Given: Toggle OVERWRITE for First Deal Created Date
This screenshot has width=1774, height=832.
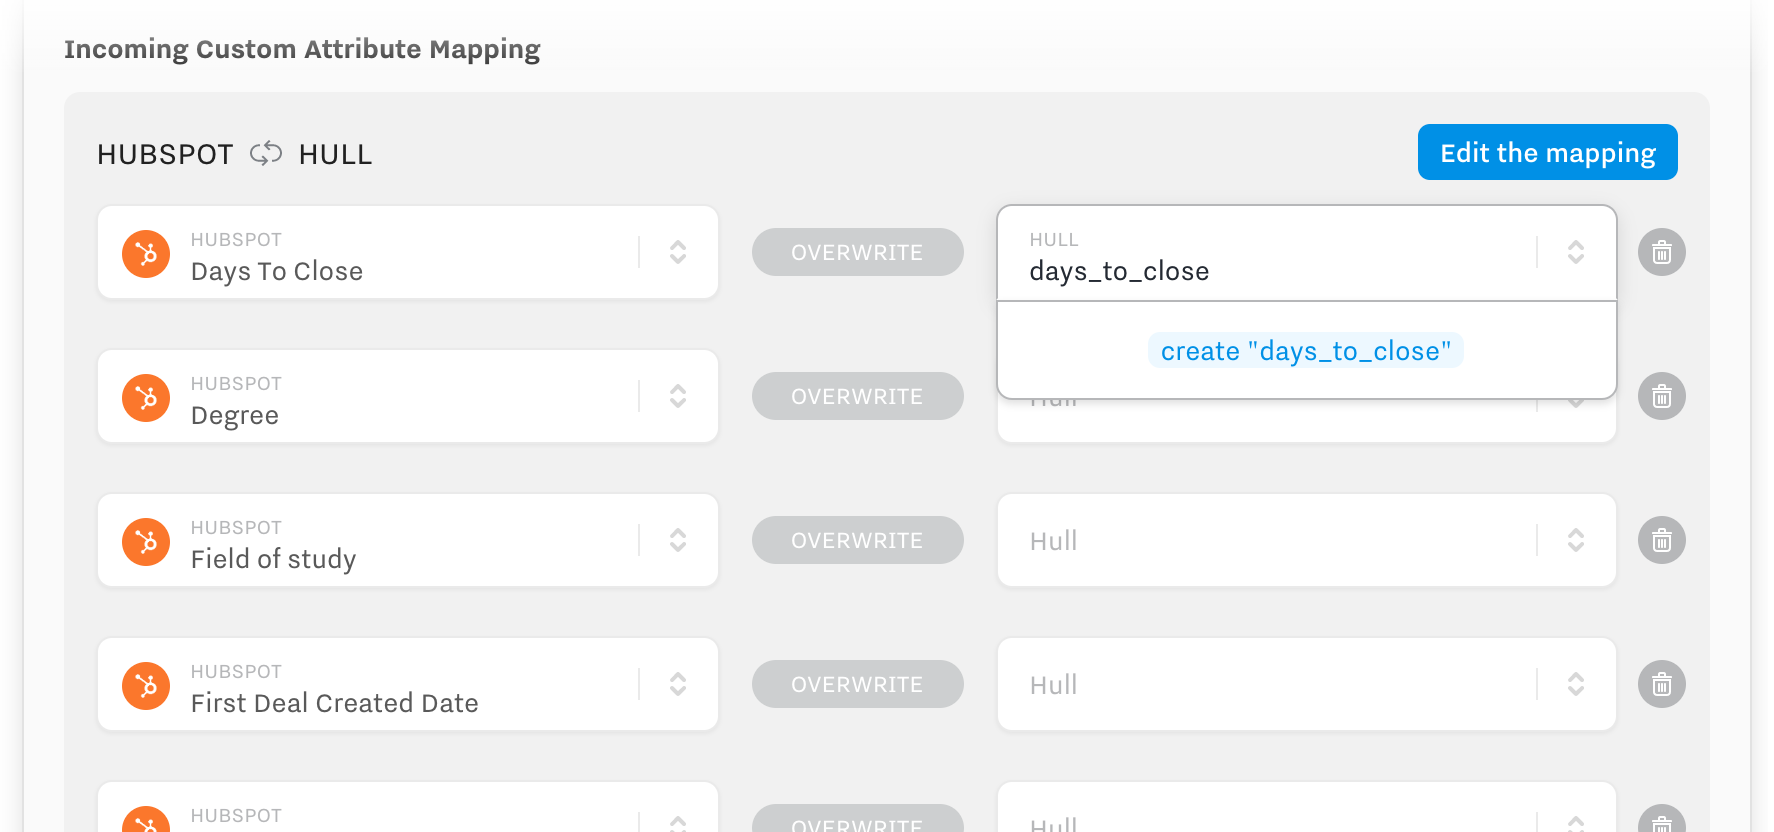Looking at the screenshot, I should coord(857,684).
